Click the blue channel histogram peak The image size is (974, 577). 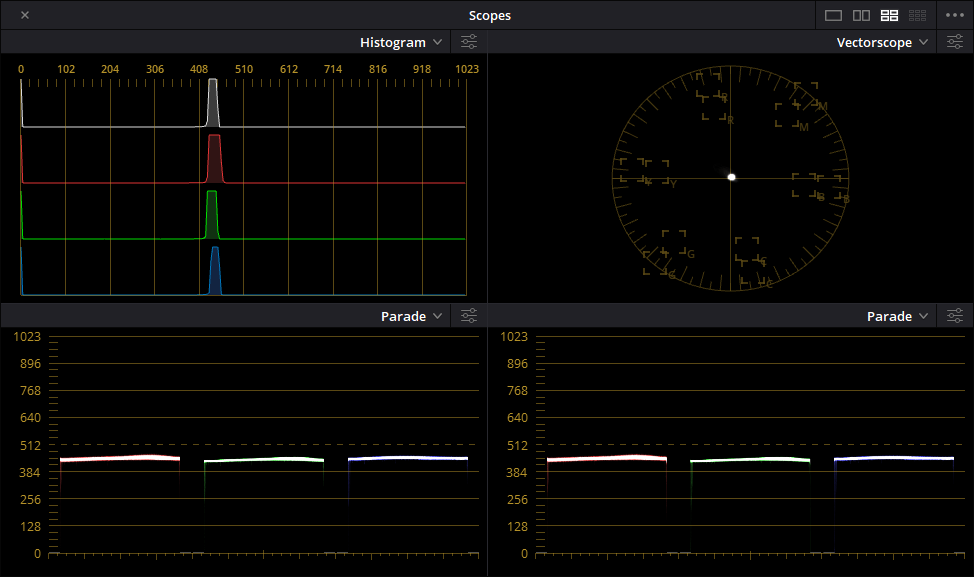[215, 270]
